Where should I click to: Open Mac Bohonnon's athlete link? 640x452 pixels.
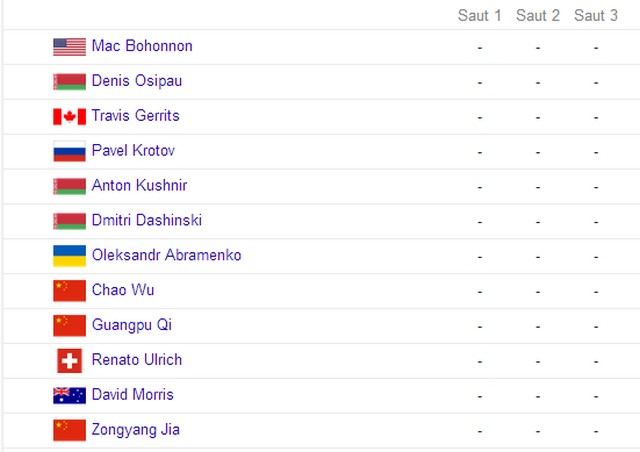pos(142,46)
